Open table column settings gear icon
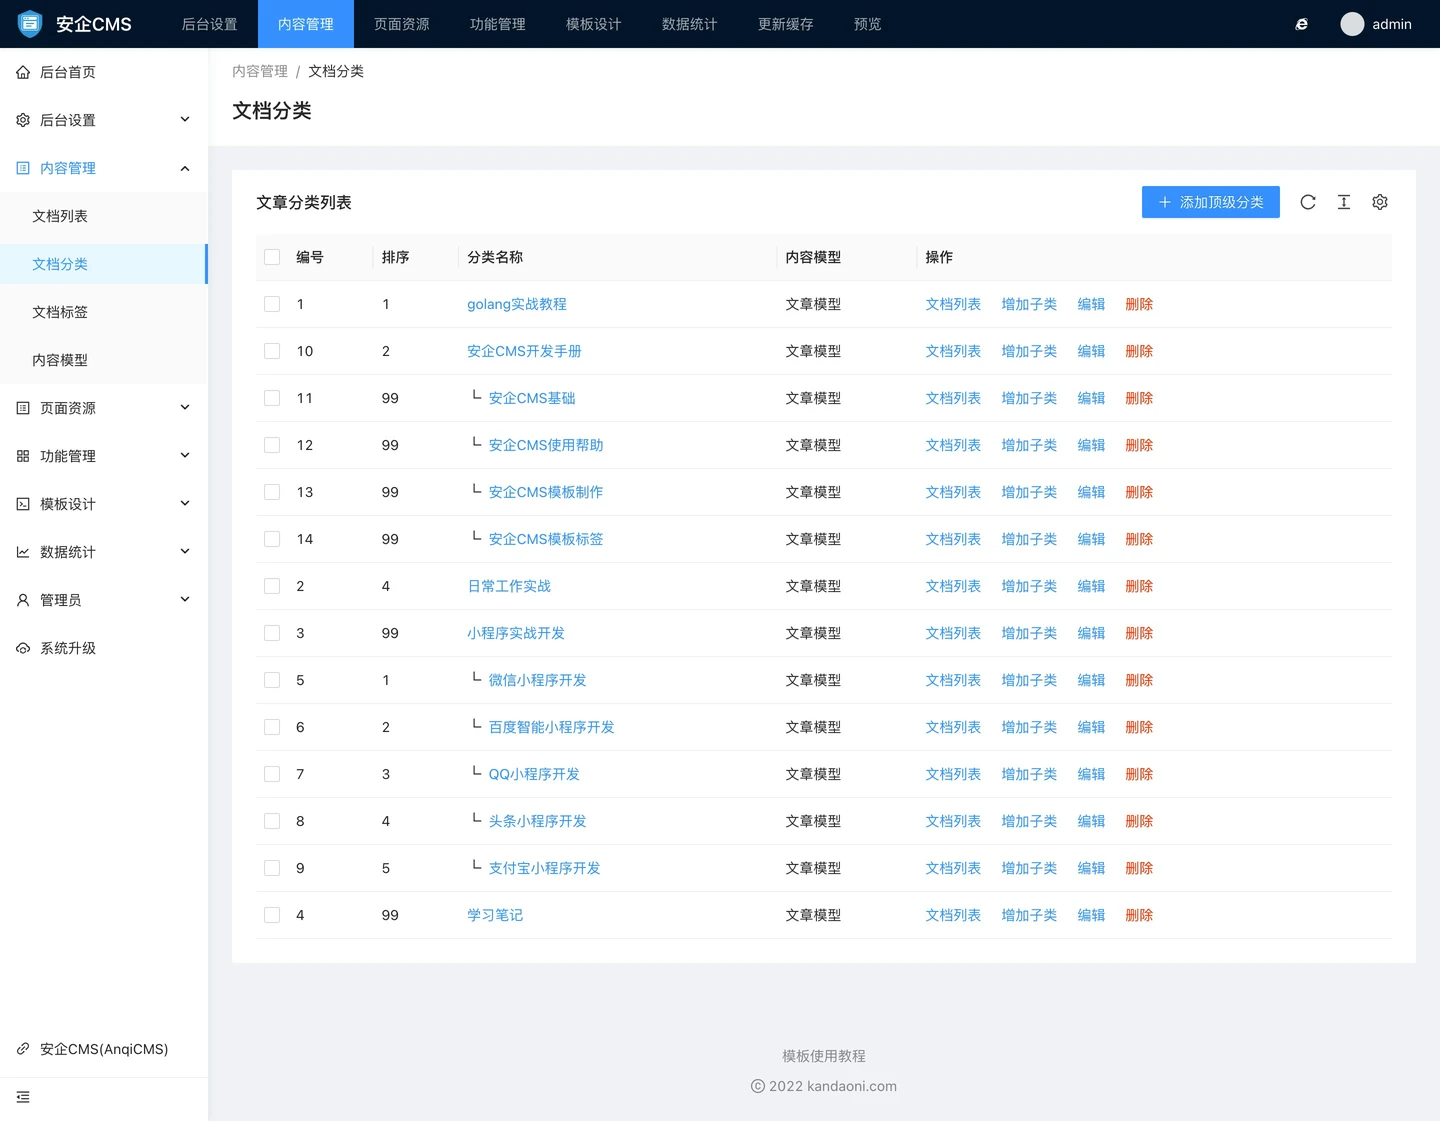Viewport: 1440px width, 1121px height. (1379, 202)
